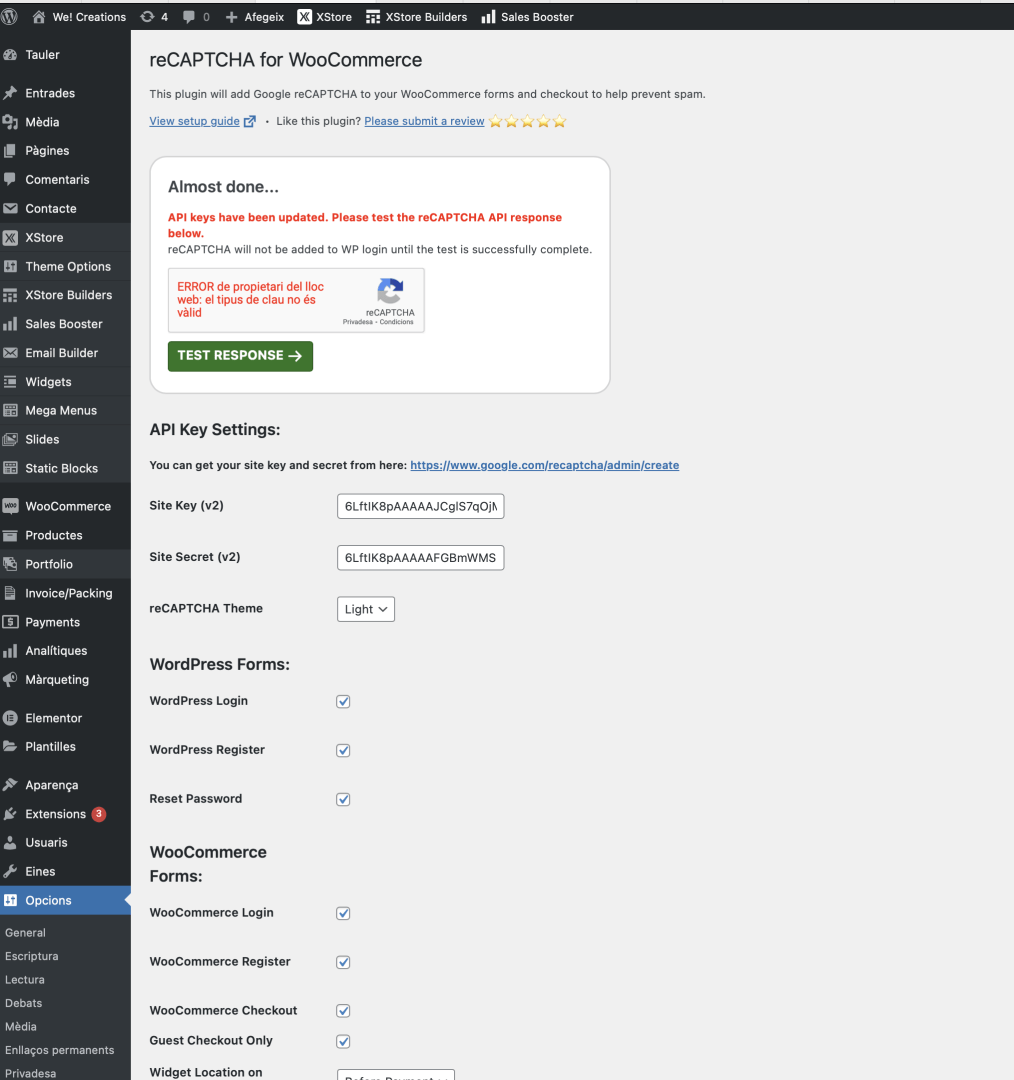Uncheck the WordPress Login checkbox

click(x=343, y=701)
